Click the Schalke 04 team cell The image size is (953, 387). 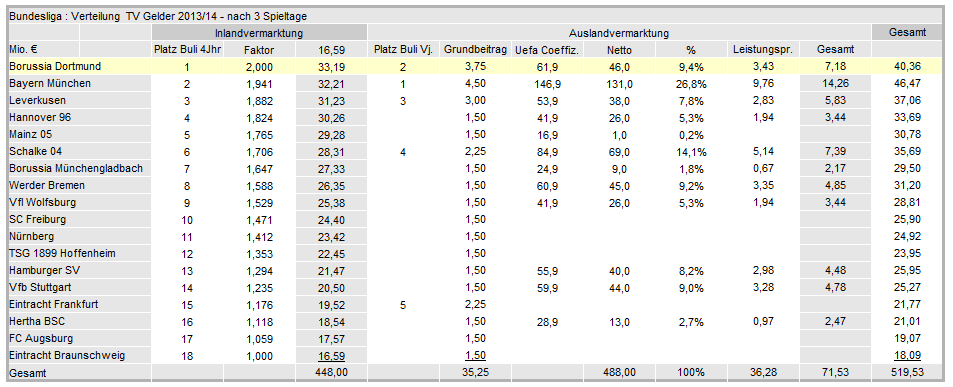pyautogui.click(x=78, y=151)
